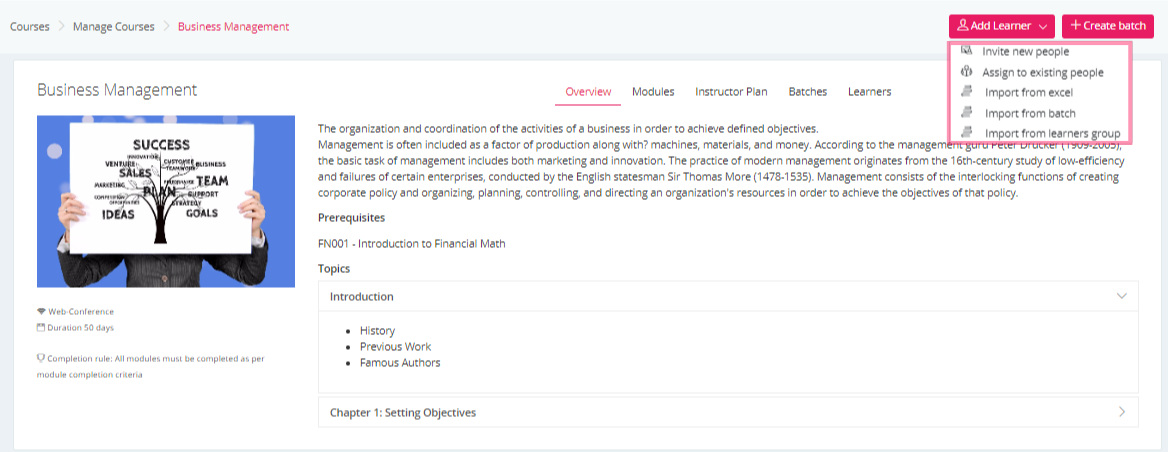This screenshot has height=452, width=1168.
Task: Open the Instructor Plan tab
Action: coord(731,92)
